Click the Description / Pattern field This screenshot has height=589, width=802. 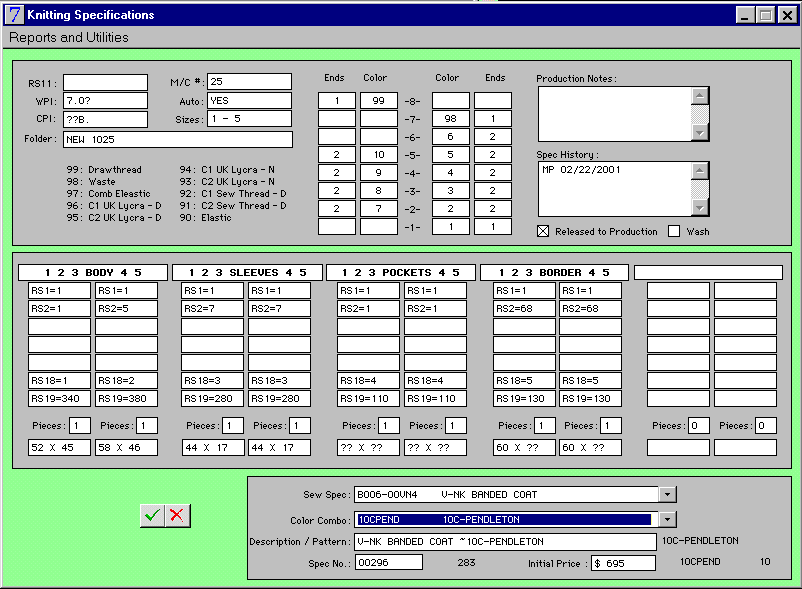click(505, 542)
